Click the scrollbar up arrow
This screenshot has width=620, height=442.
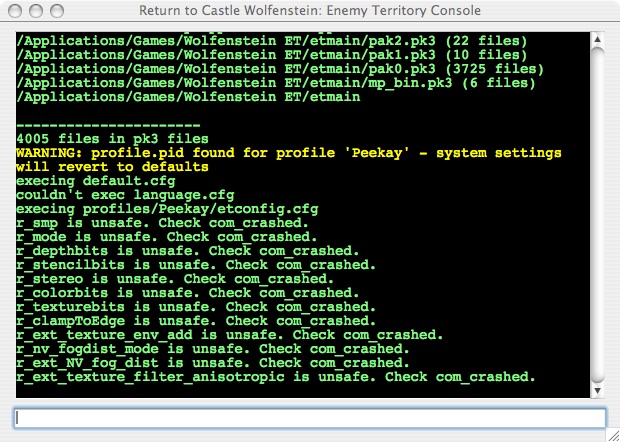pos(597,39)
